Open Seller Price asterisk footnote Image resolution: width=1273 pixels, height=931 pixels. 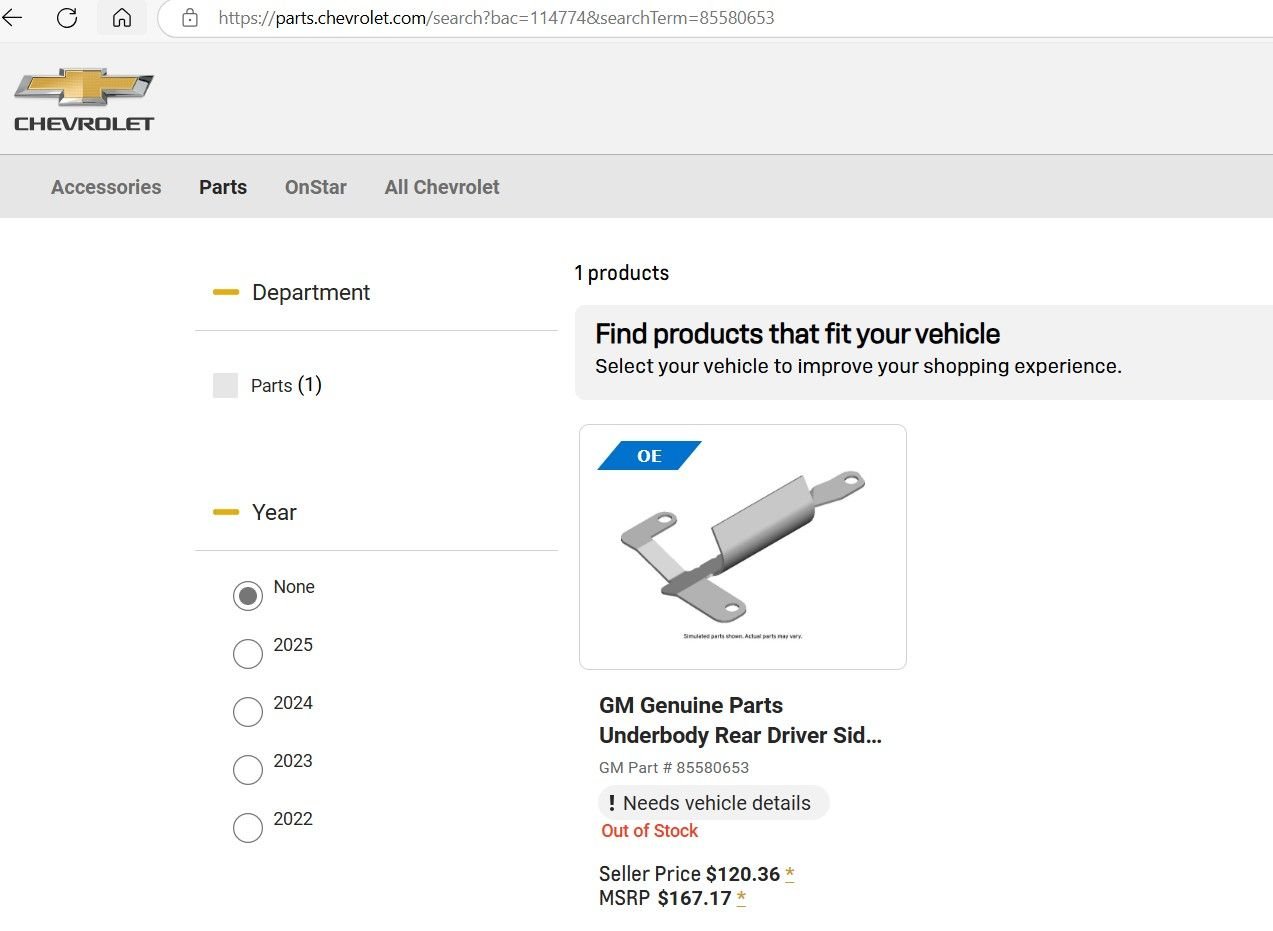point(790,875)
